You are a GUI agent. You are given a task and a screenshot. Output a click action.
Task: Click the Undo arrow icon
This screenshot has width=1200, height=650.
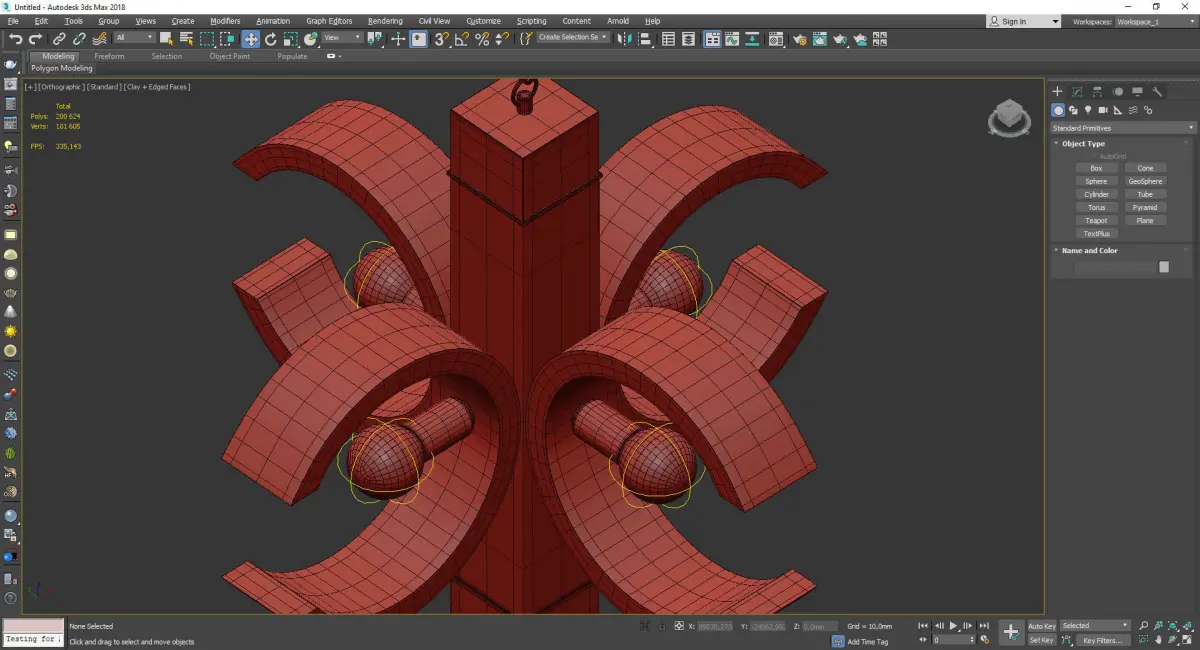pos(15,39)
